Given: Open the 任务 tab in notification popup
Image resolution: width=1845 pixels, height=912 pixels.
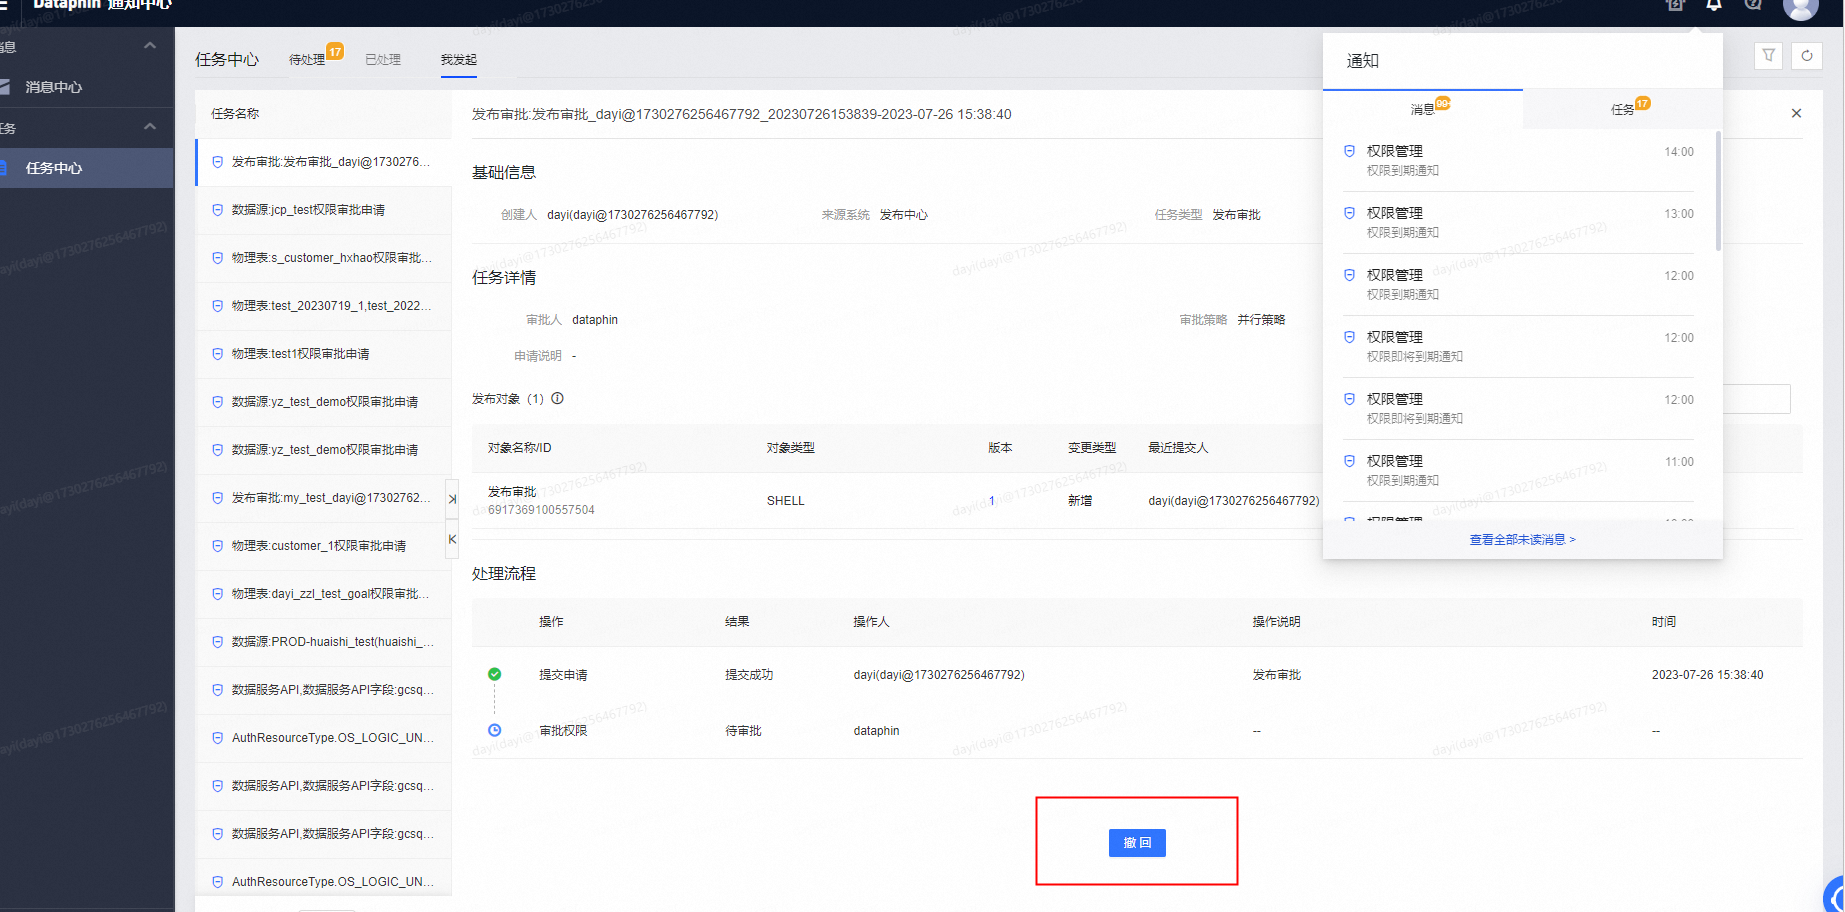Looking at the screenshot, I should [1623, 110].
